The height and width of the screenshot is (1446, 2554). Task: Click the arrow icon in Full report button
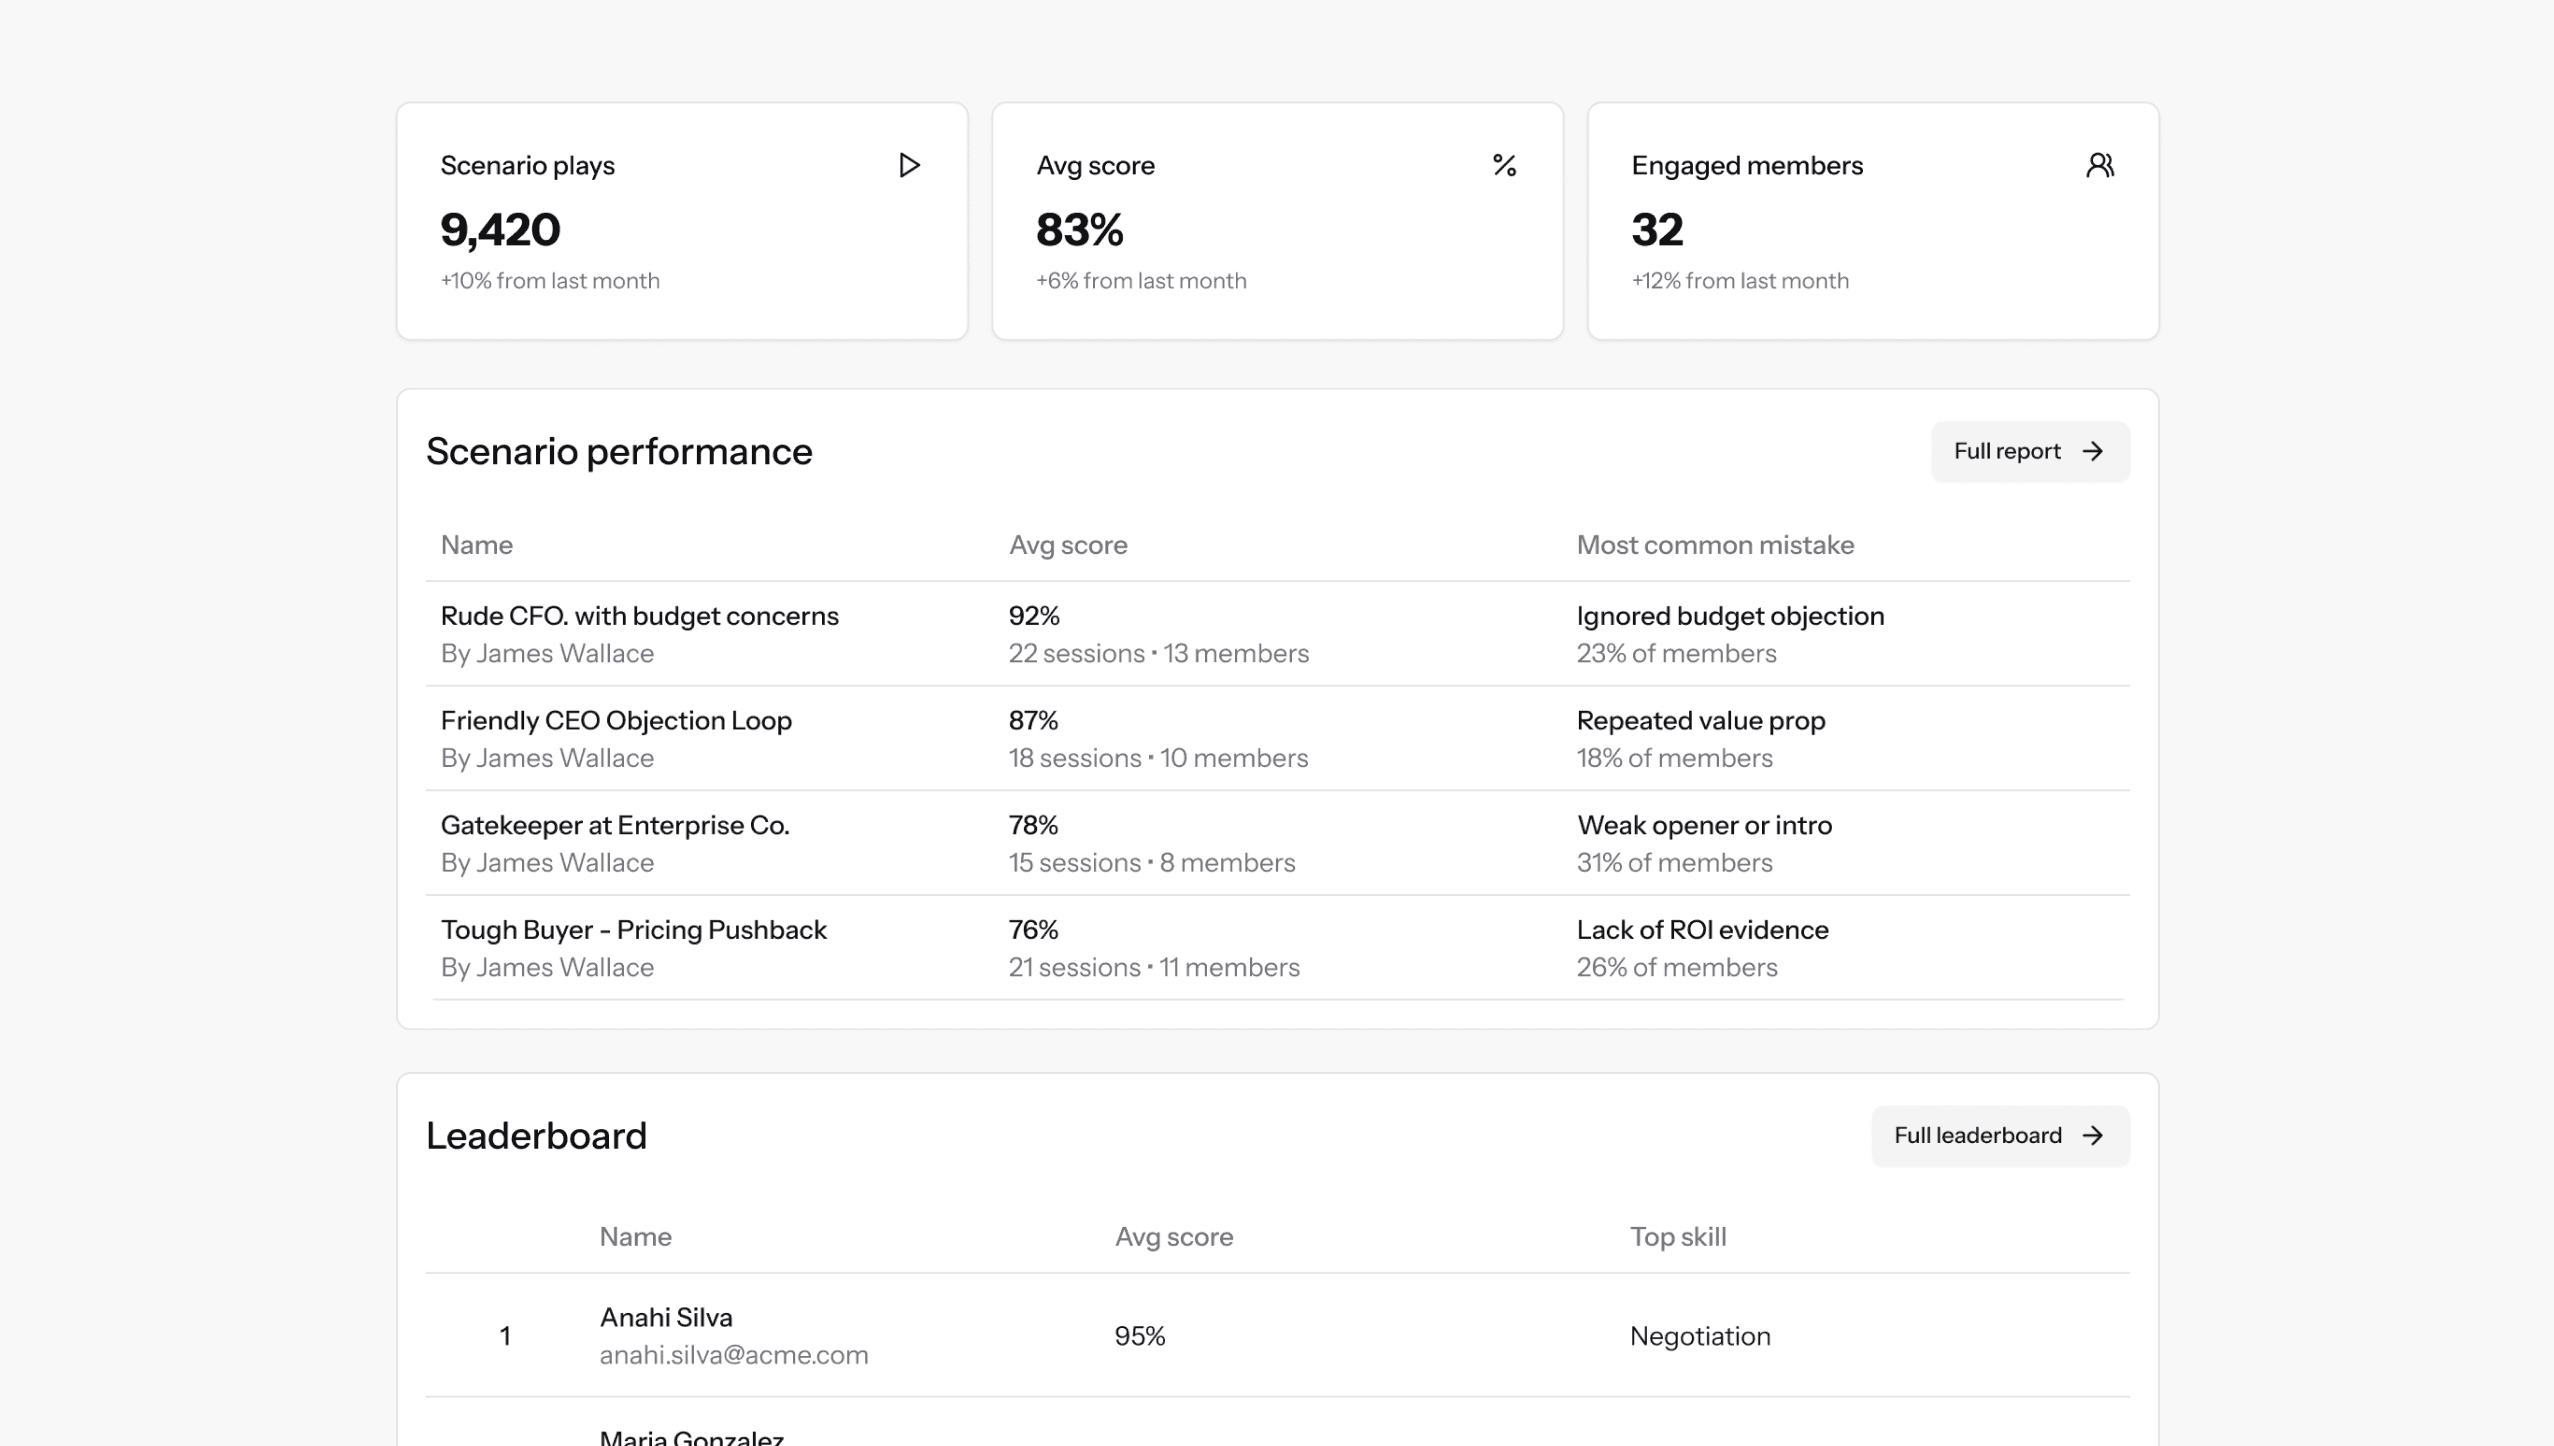pyautogui.click(x=2092, y=452)
